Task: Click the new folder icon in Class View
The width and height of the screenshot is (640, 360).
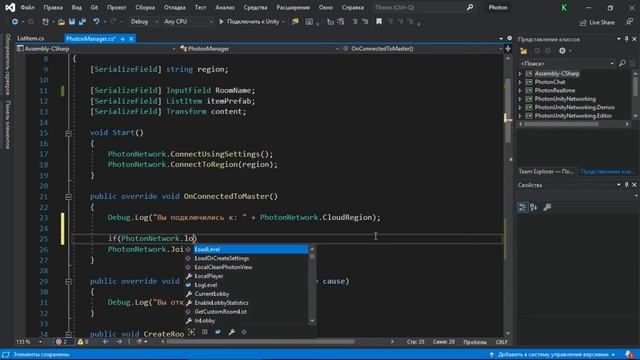Action: (x=523, y=51)
